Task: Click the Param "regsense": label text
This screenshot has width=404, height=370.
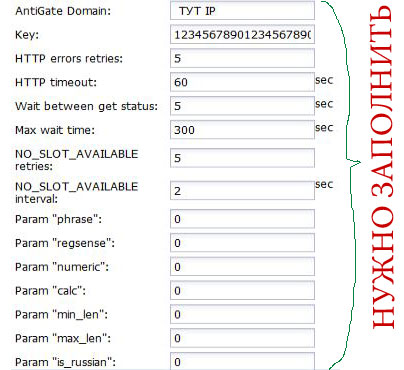Action: coord(65,243)
